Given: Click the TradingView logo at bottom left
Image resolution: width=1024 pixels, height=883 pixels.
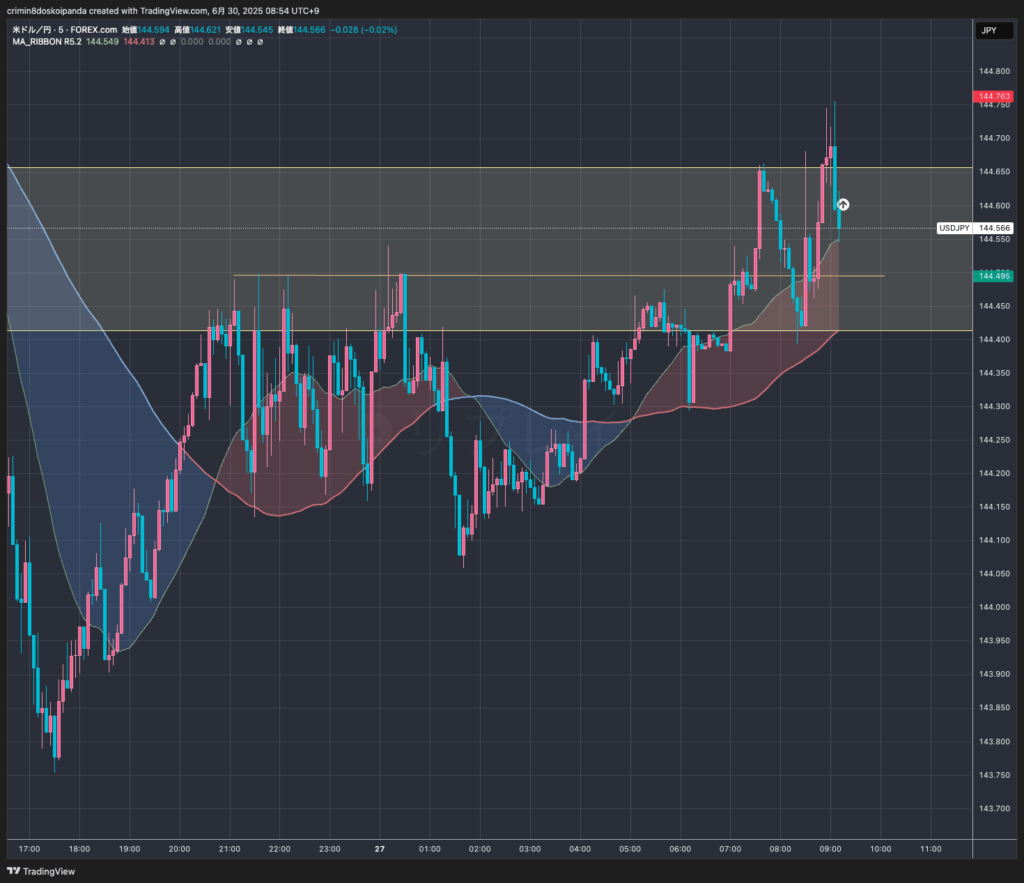Looking at the screenshot, I should (41, 871).
